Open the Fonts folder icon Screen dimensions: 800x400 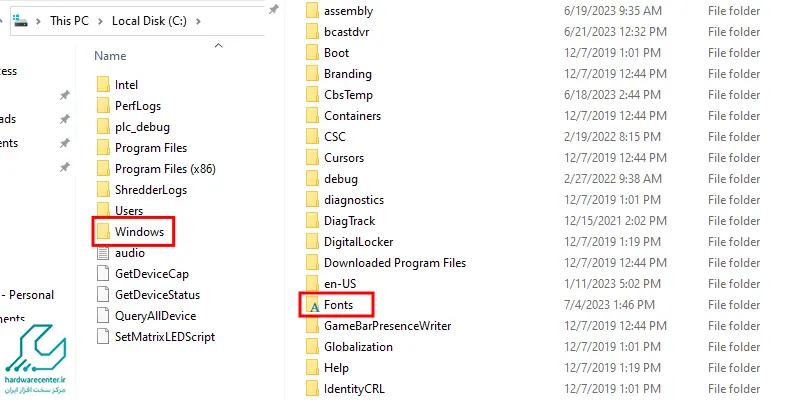(313, 305)
